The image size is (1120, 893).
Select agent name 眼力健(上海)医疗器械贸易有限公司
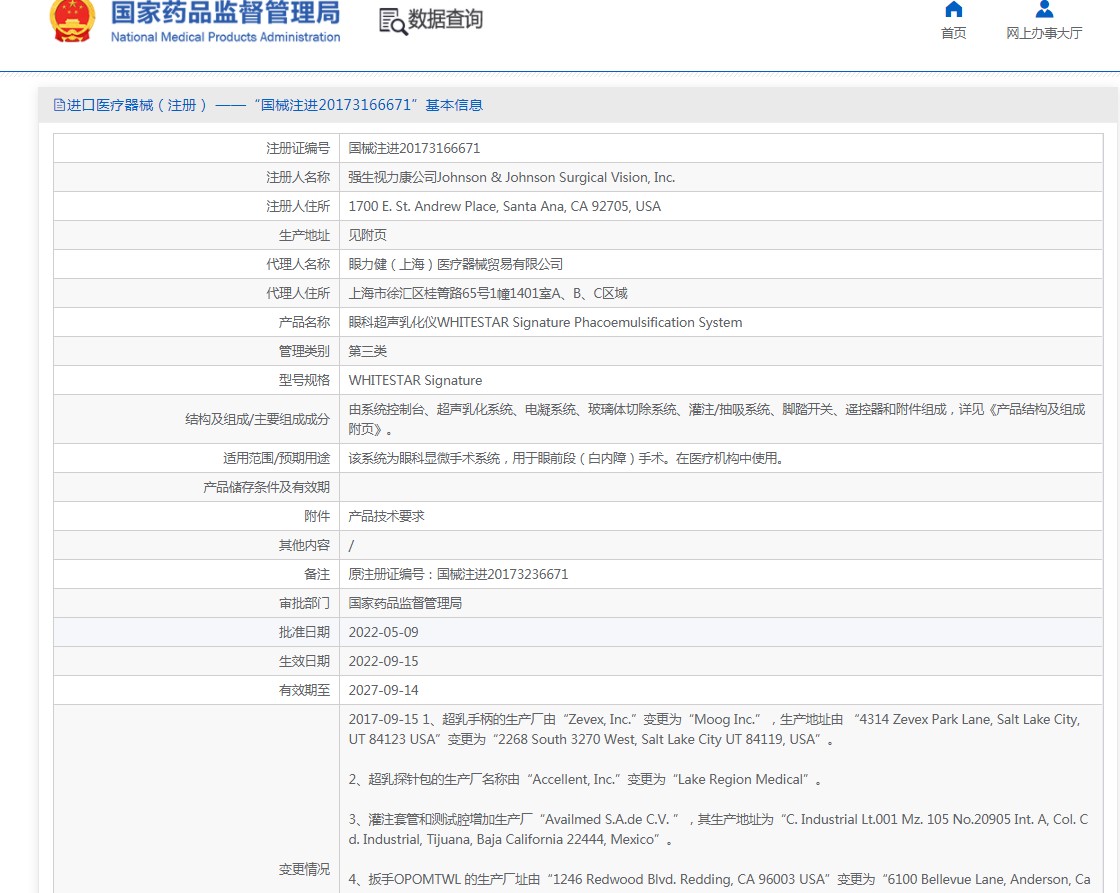456,264
